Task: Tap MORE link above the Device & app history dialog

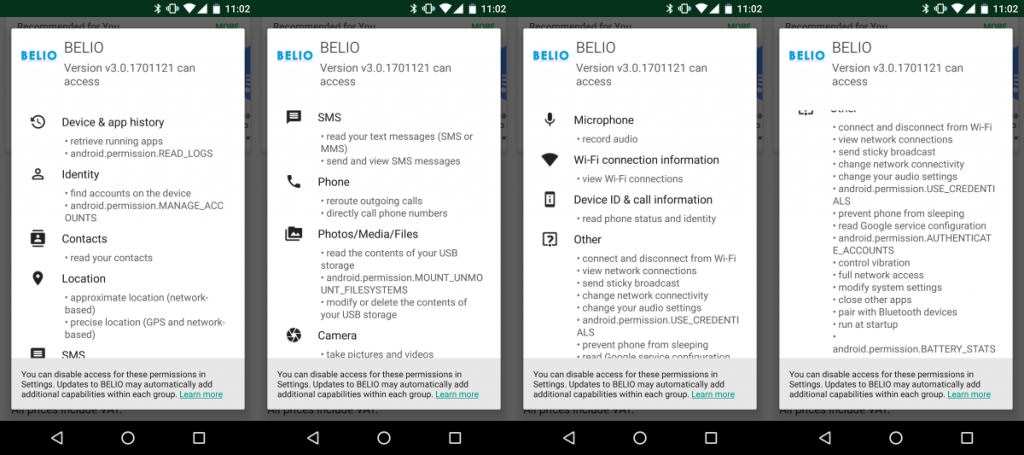Action: point(227,26)
